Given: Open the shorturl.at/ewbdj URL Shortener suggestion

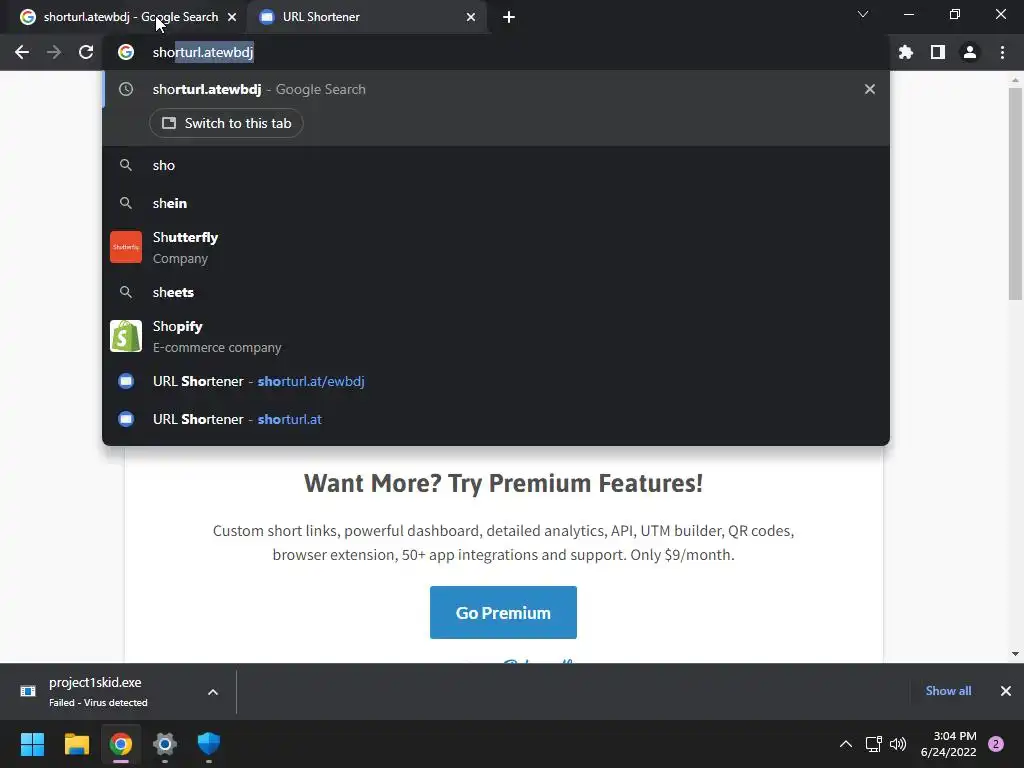Looking at the screenshot, I should (496, 381).
